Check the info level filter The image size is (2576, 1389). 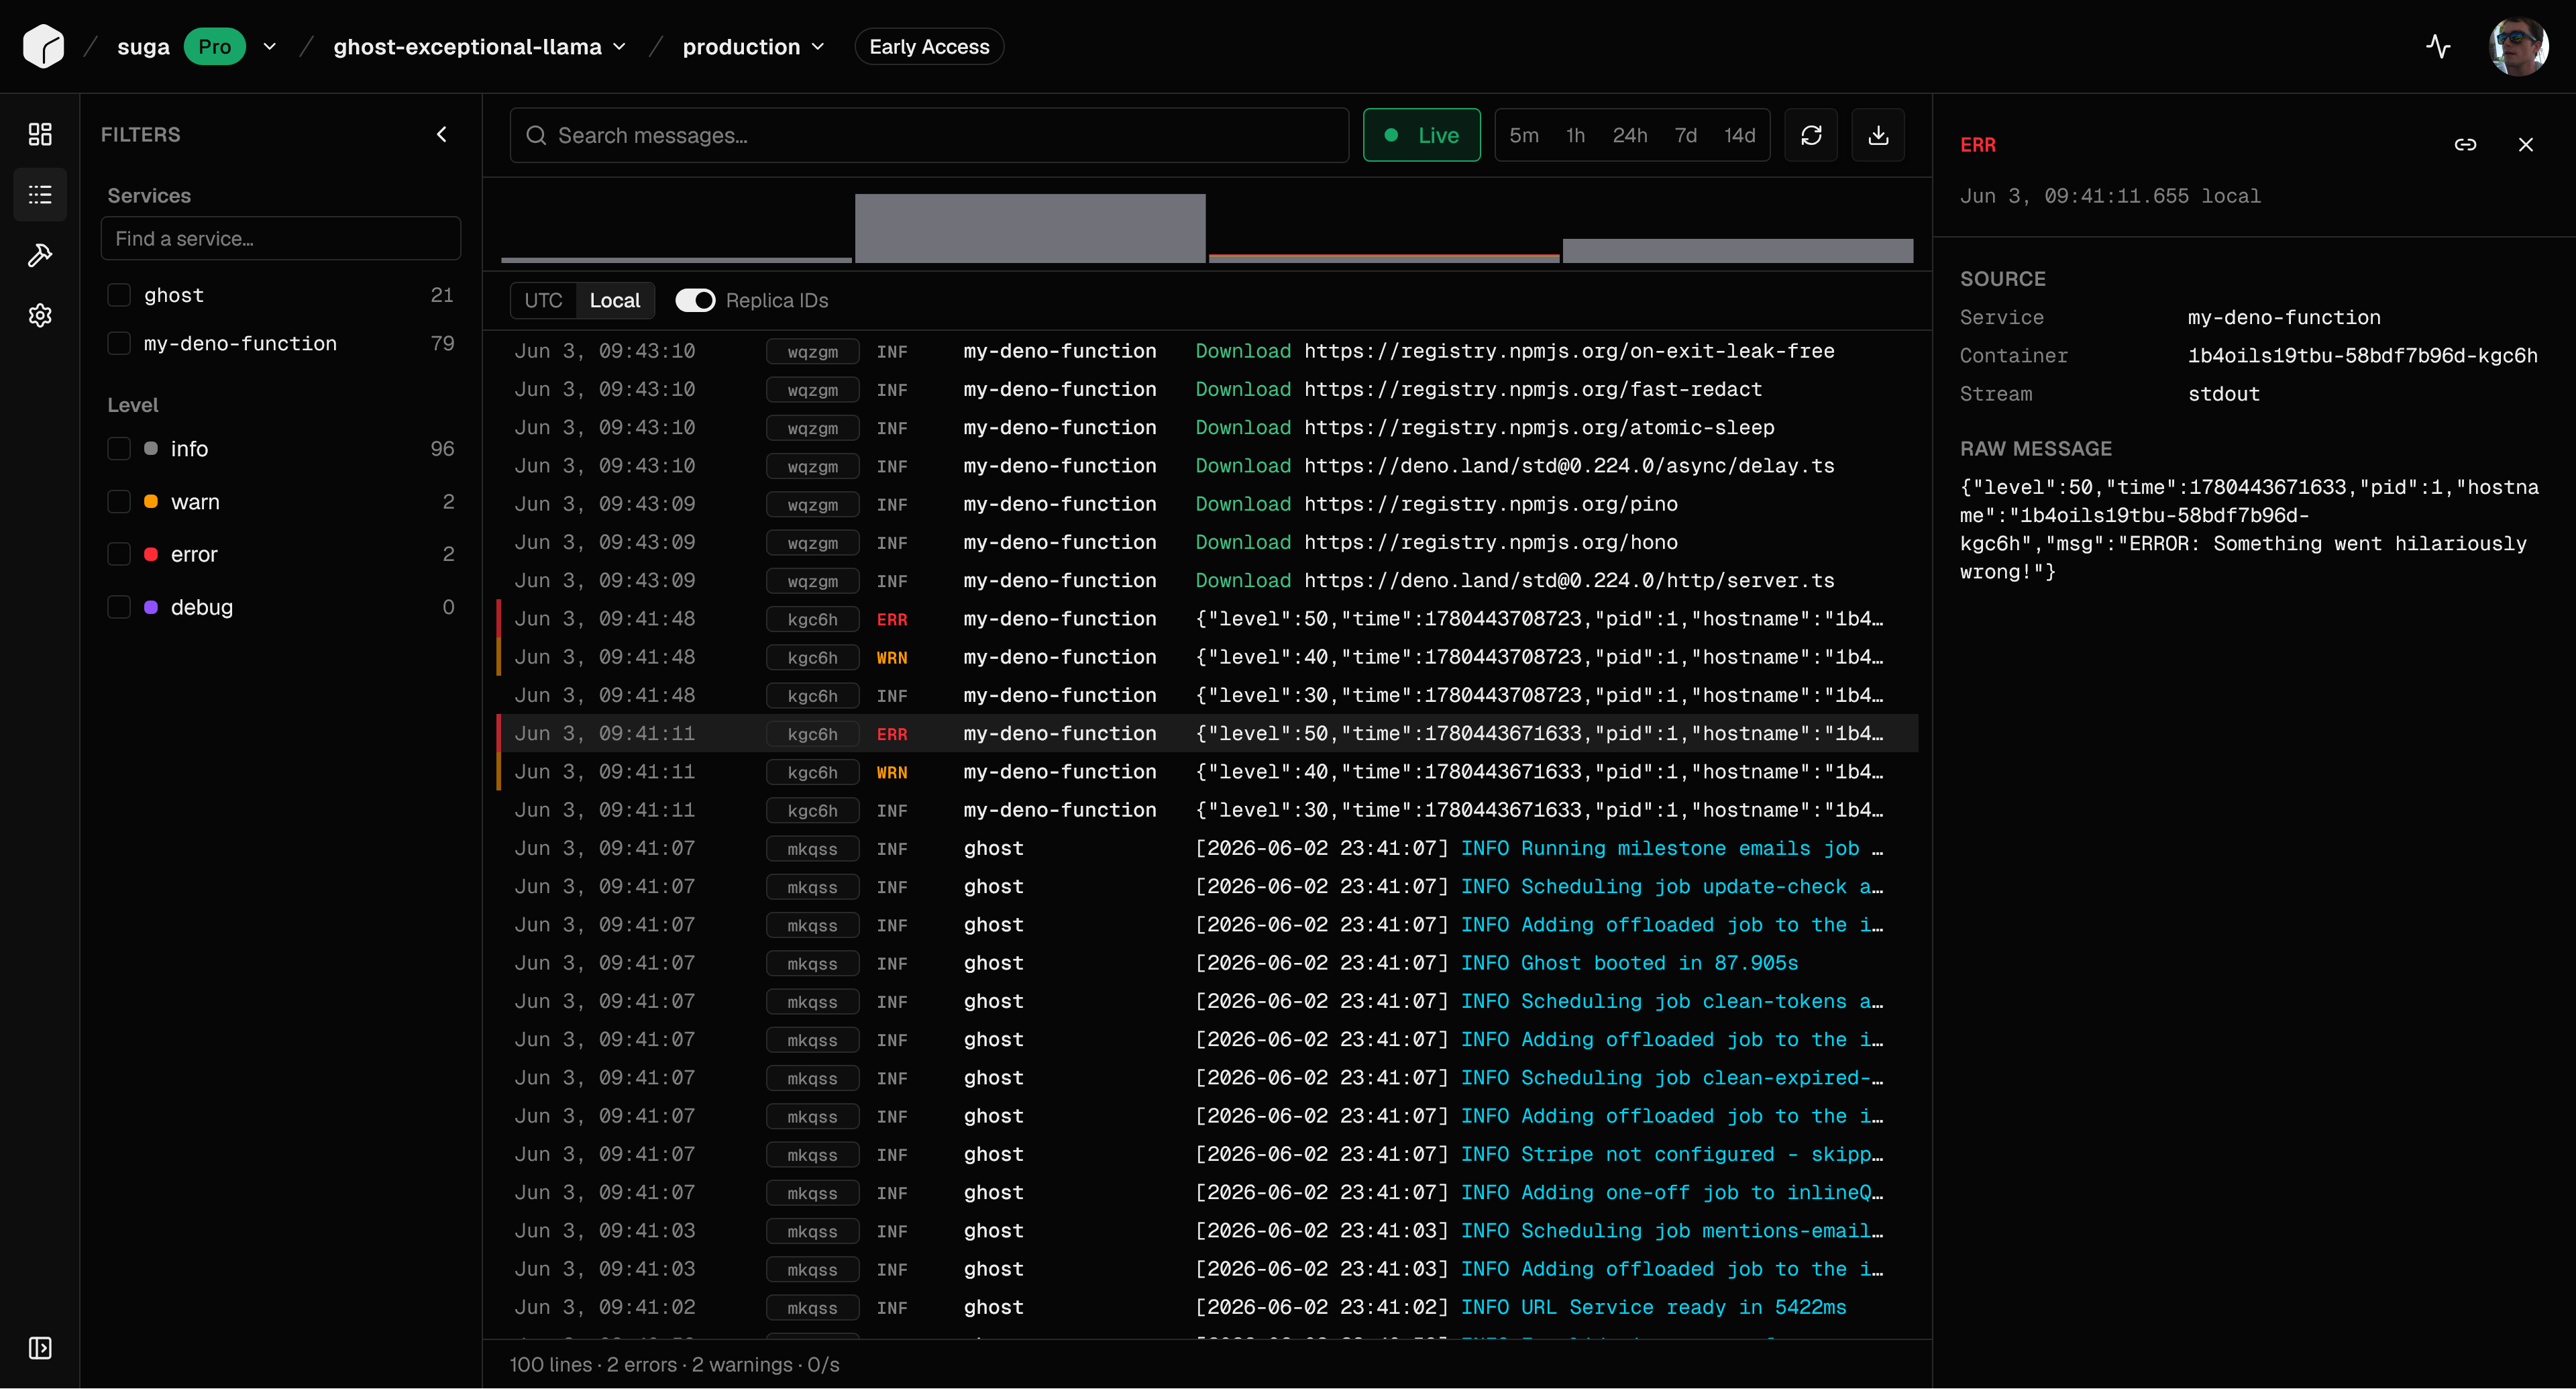click(x=119, y=449)
